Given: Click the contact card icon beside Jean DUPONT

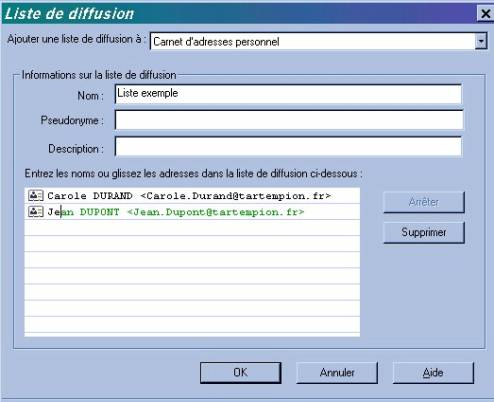Looking at the screenshot, I should pos(36,211).
